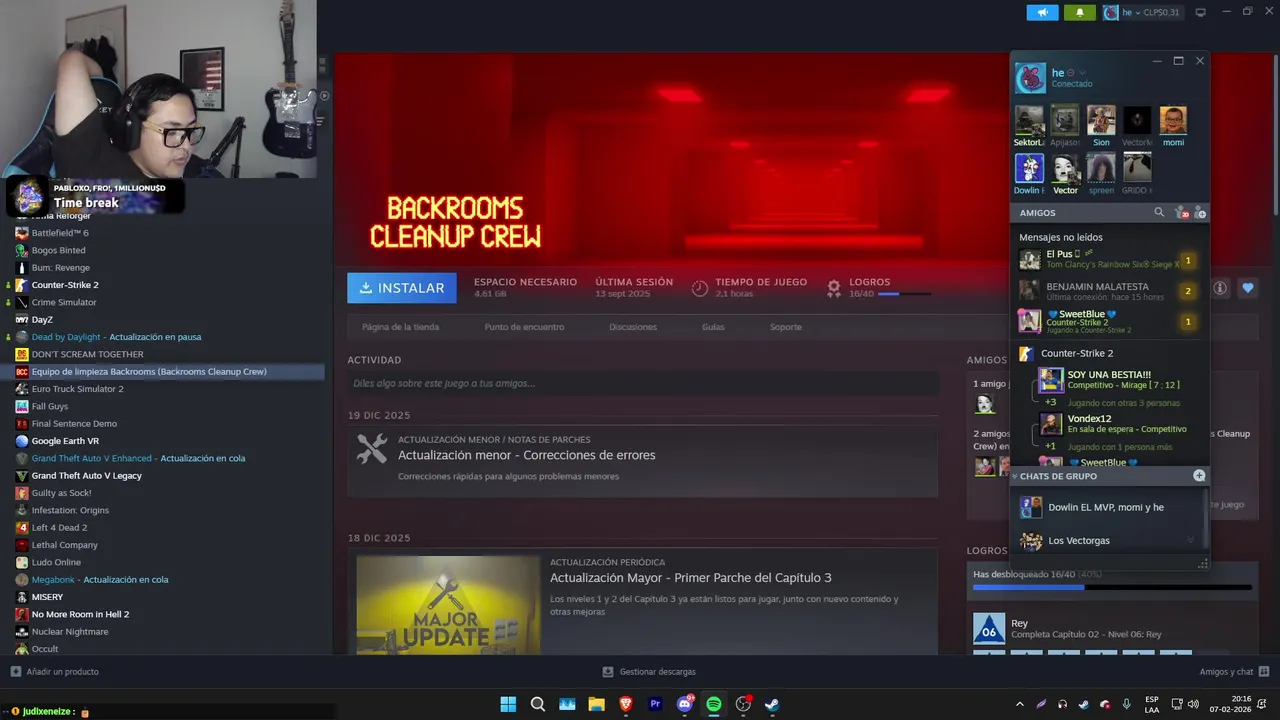Click the small Logros progress bar beside INSTALAR
The height and width of the screenshot is (720, 1280).
[905, 294]
